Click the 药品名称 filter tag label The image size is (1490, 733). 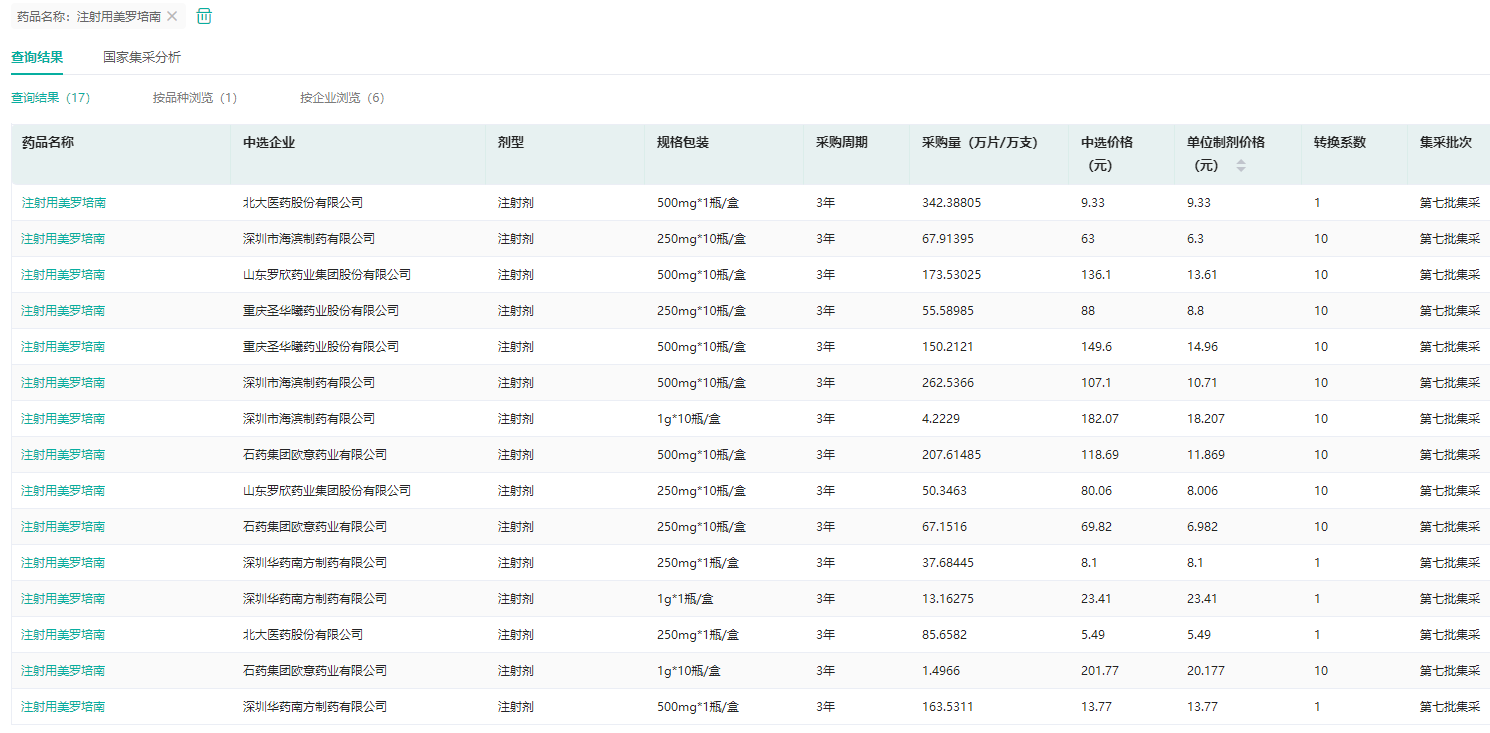pos(89,17)
